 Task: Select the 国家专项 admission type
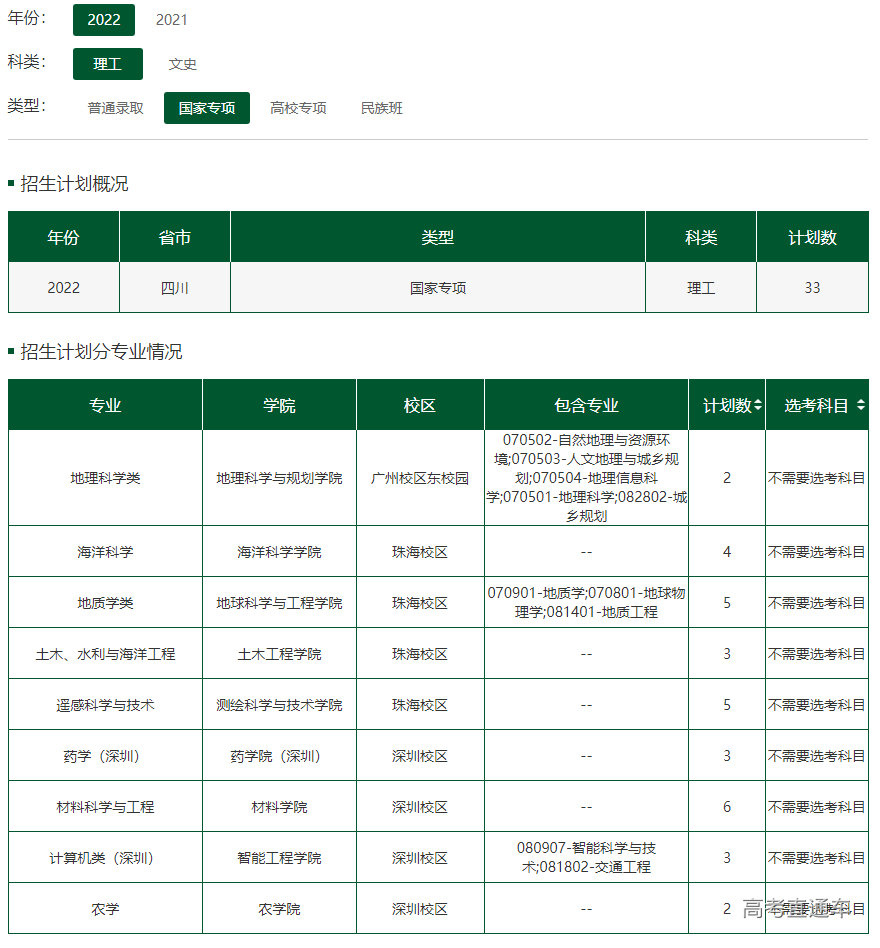206,107
